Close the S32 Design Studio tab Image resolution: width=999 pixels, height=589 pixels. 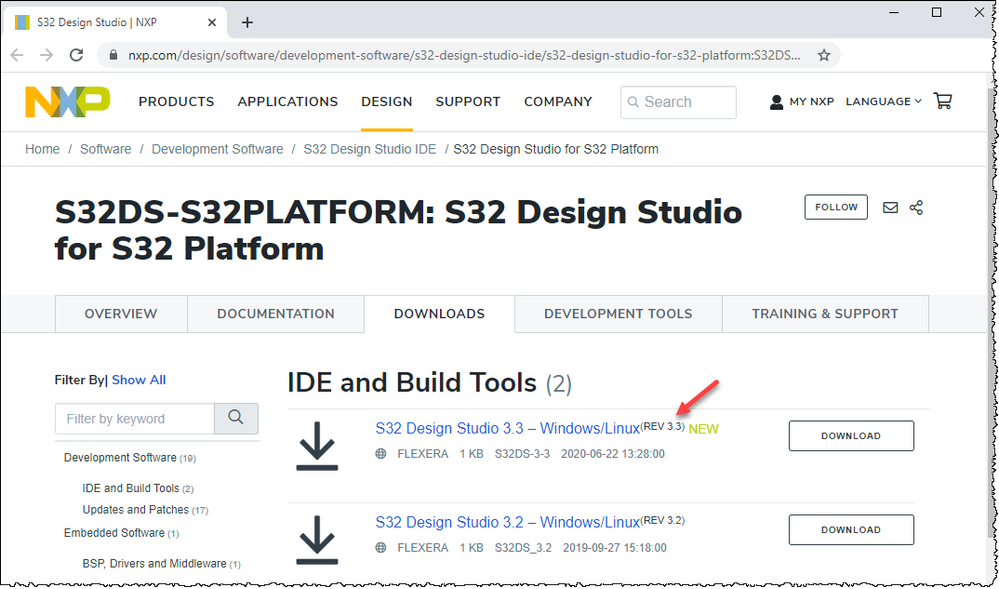(x=212, y=22)
